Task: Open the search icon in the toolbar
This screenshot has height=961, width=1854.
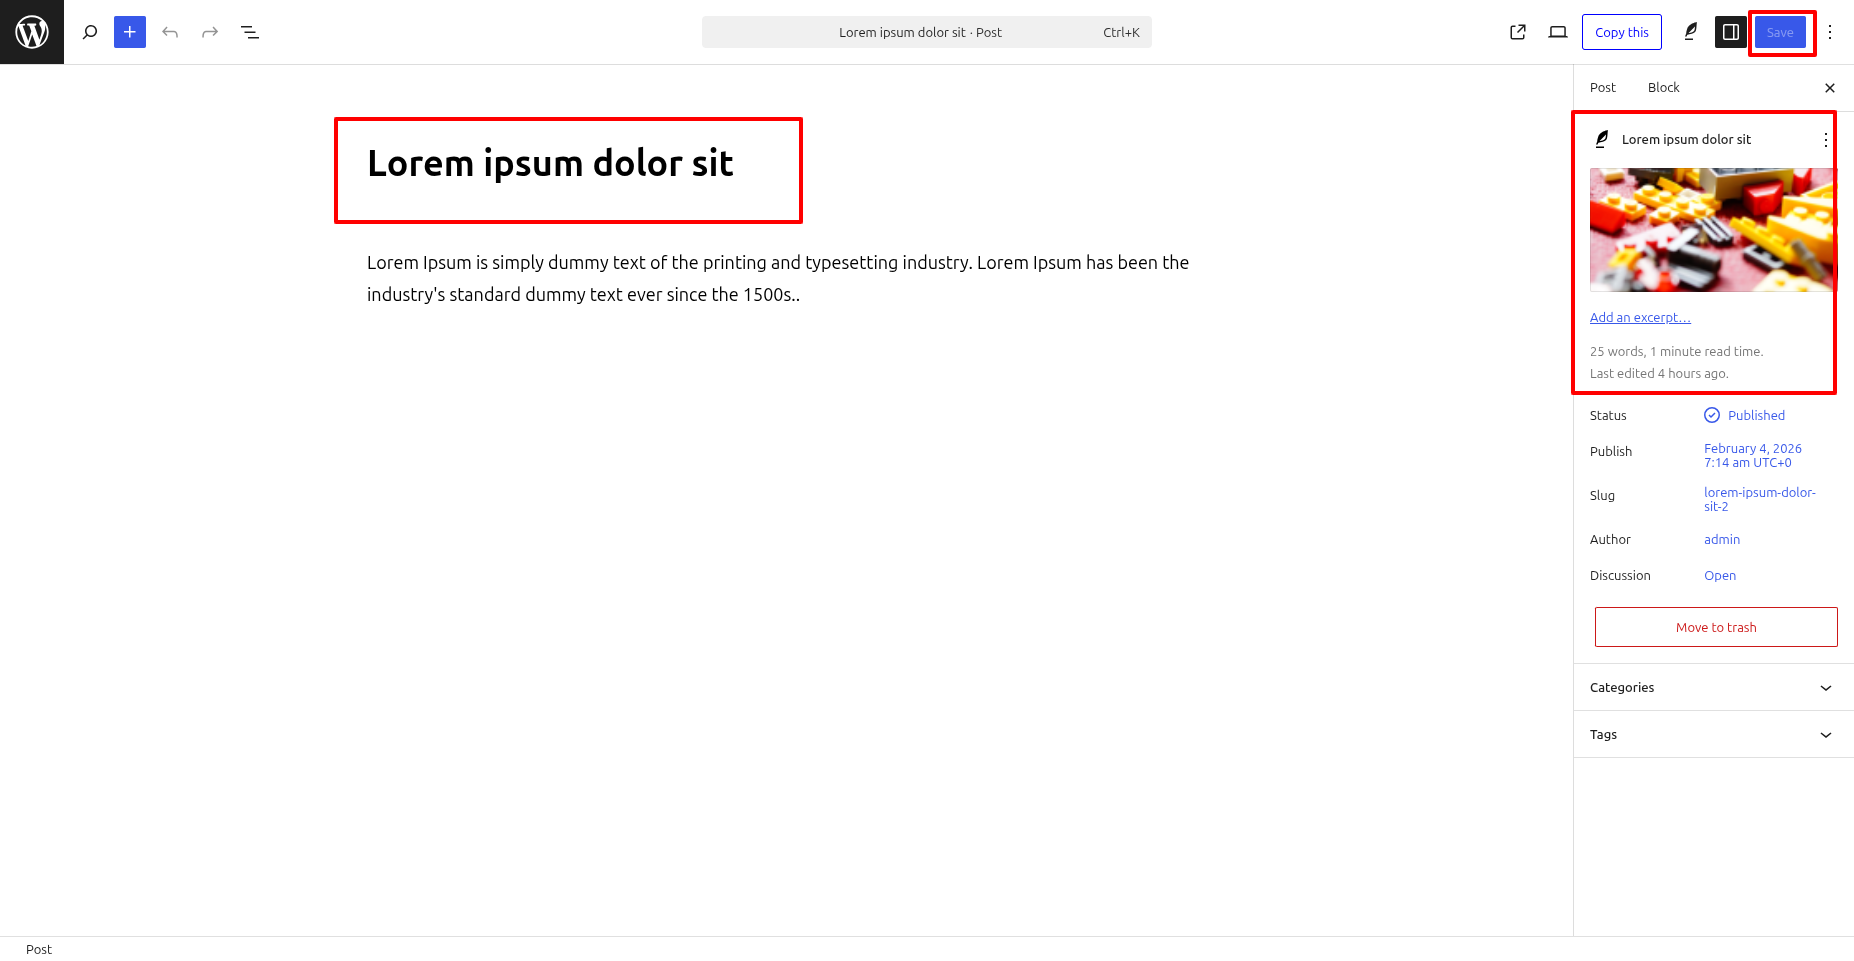Action: [x=90, y=32]
